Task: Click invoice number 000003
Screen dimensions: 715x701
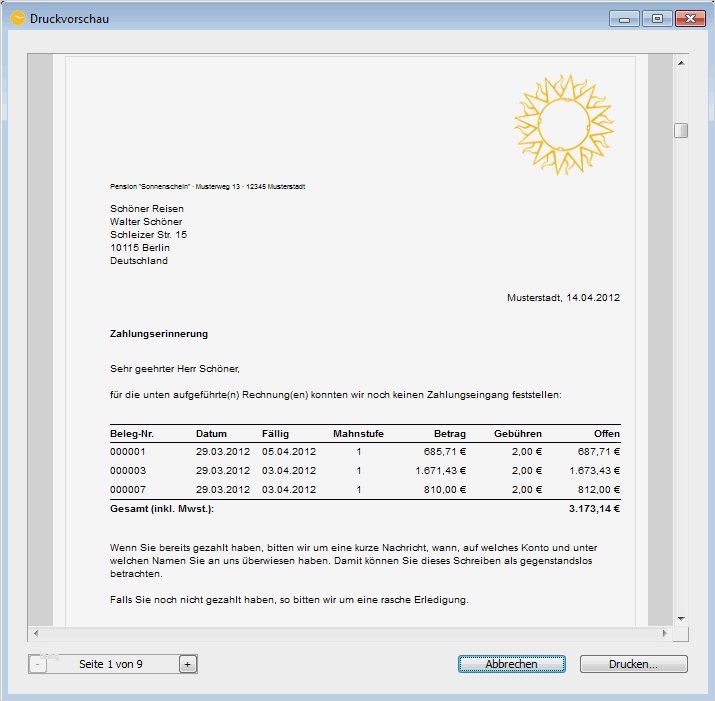Action: tap(128, 471)
